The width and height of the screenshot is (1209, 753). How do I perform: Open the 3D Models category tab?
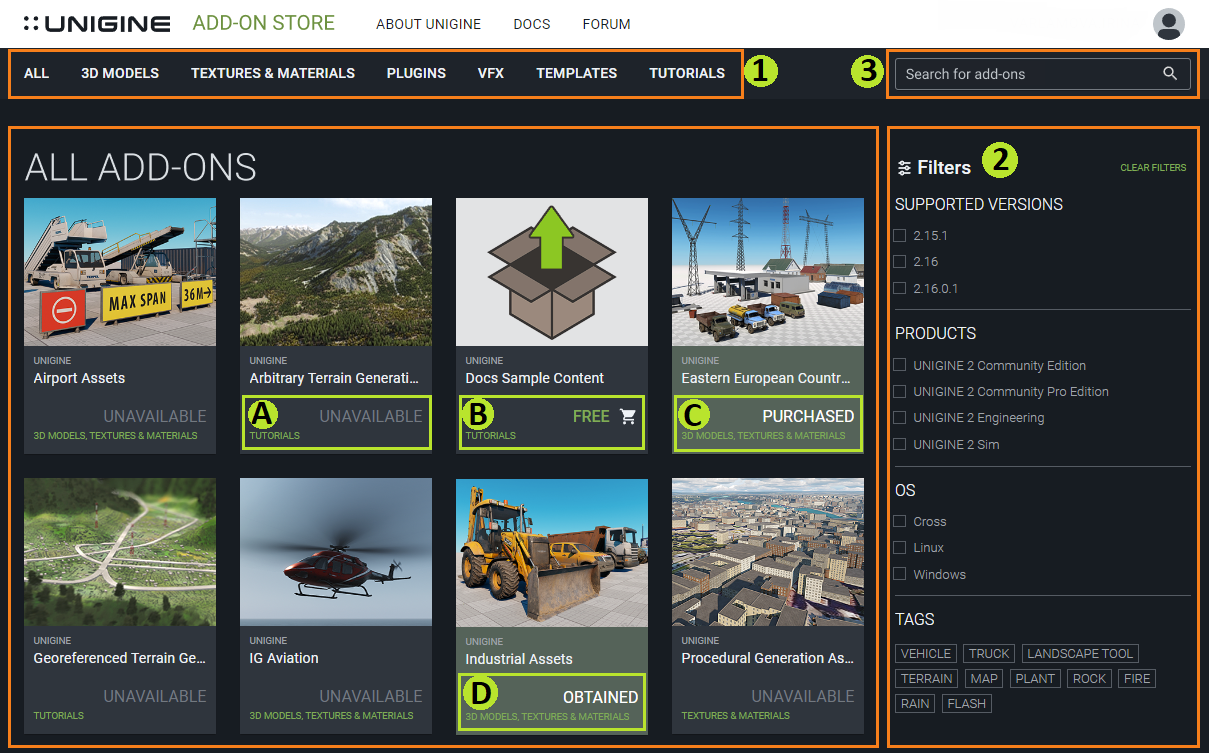click(x=120, y=73)
